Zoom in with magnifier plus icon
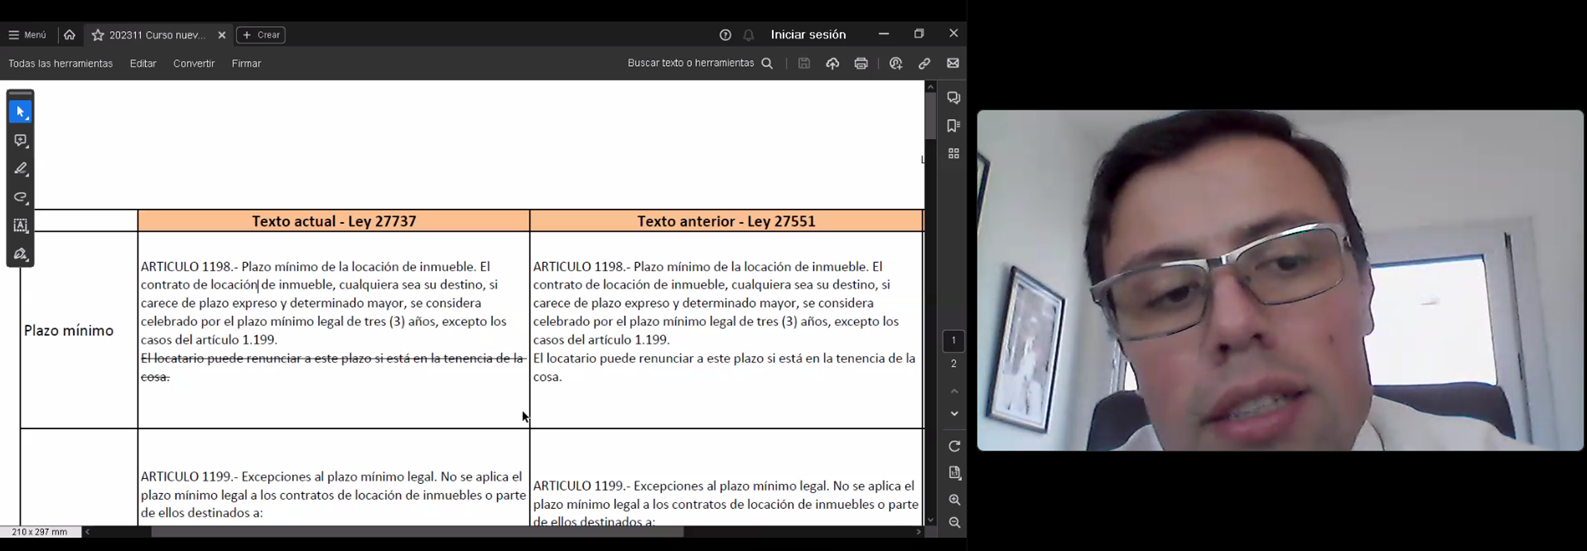The image size is (1587, 551). point(954,500)
